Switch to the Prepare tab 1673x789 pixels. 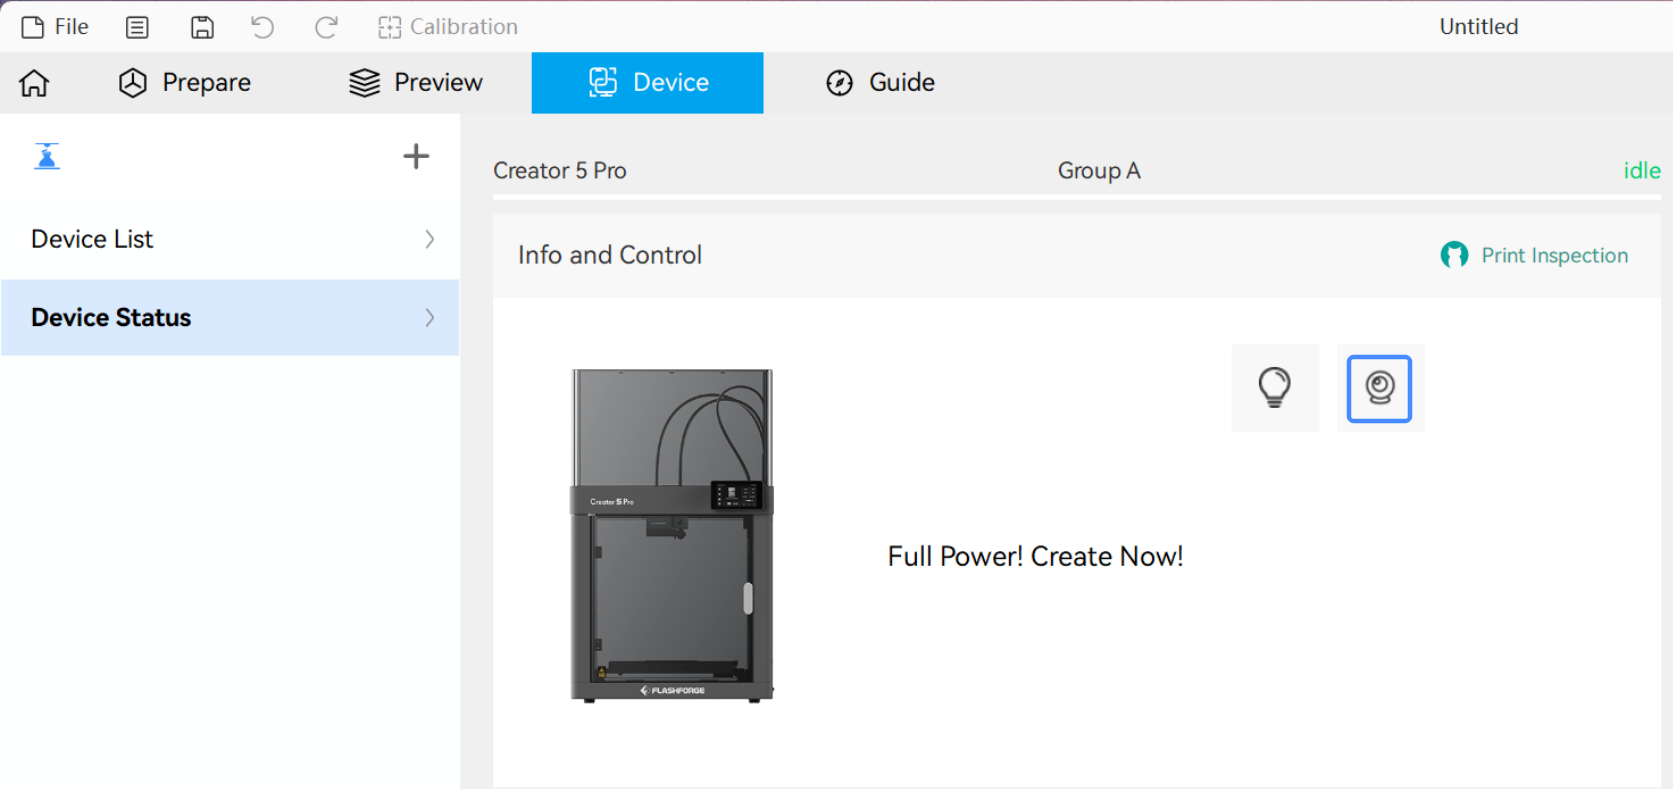point(185,83)
